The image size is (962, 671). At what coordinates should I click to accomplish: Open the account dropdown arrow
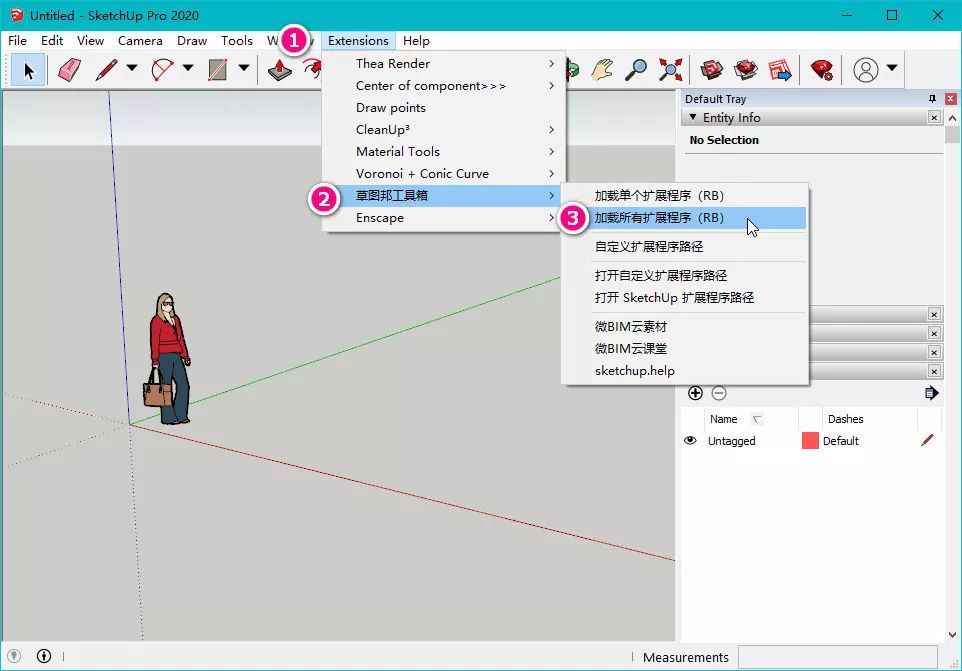click(x=892, y=67)
